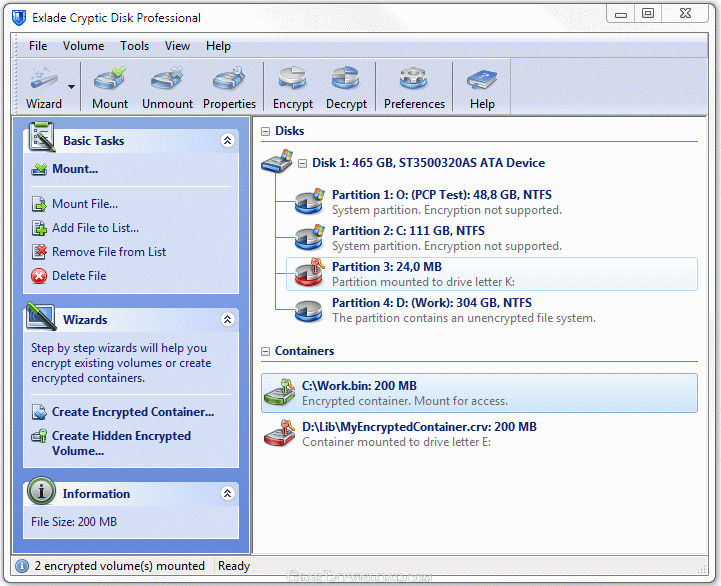The width and height of the screenshot is (721, 586).
Task: Click the icon beside Mount...
Action: click(39, 169)
